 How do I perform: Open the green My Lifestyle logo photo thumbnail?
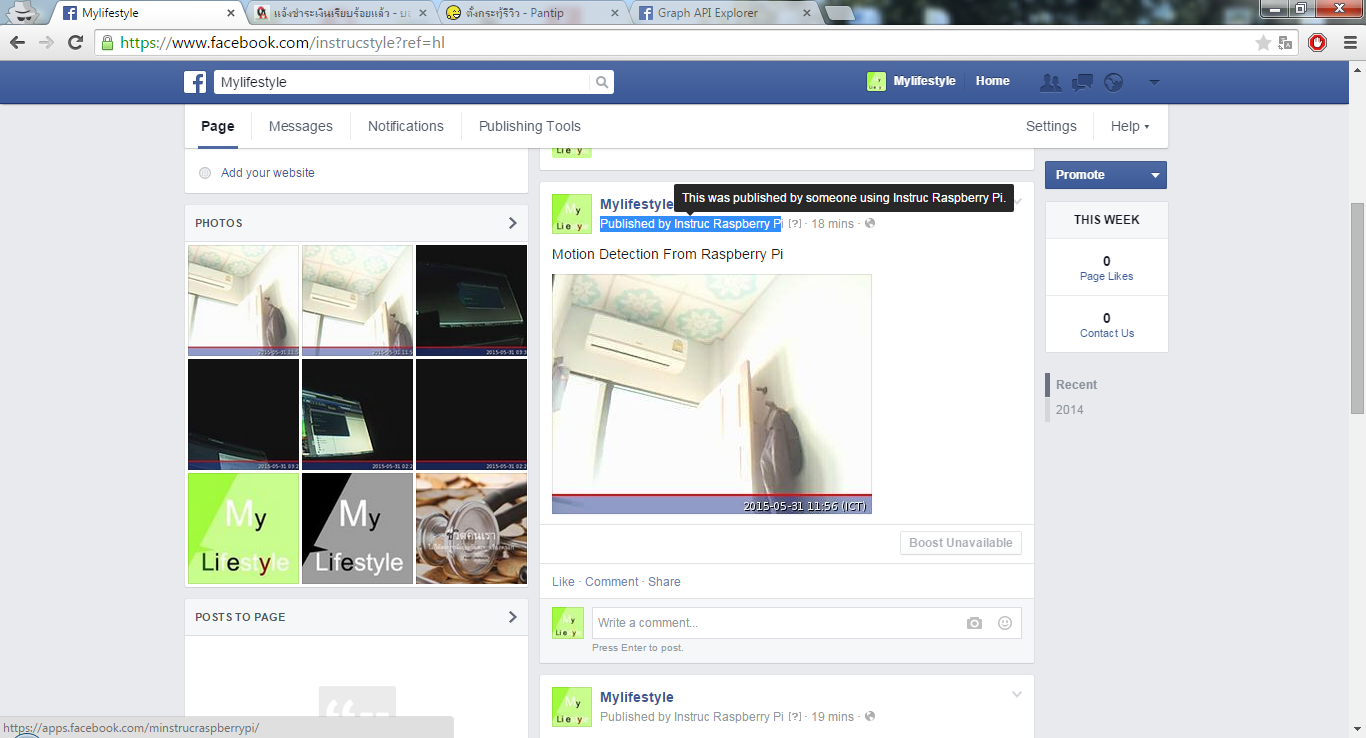[x=244, y=529]
